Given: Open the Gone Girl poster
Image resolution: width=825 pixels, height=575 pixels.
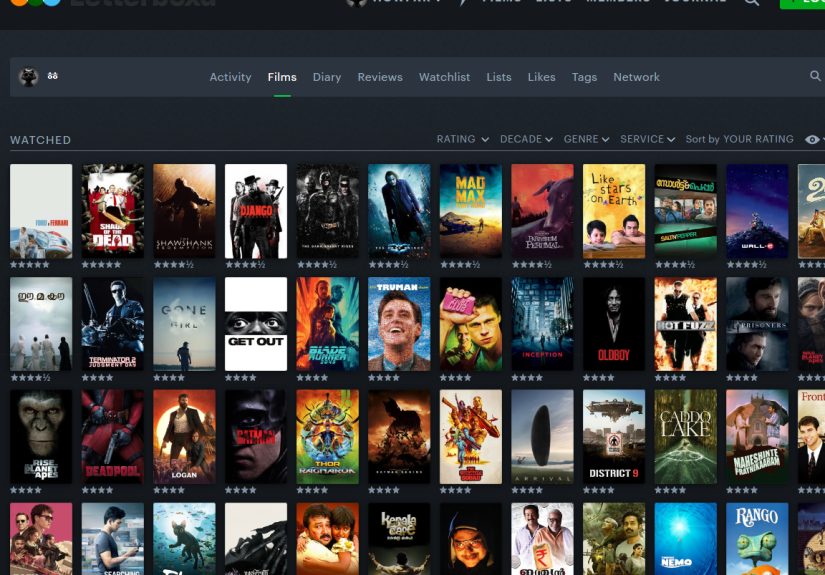Looking at the screenshot, I should tap(184, 324).
